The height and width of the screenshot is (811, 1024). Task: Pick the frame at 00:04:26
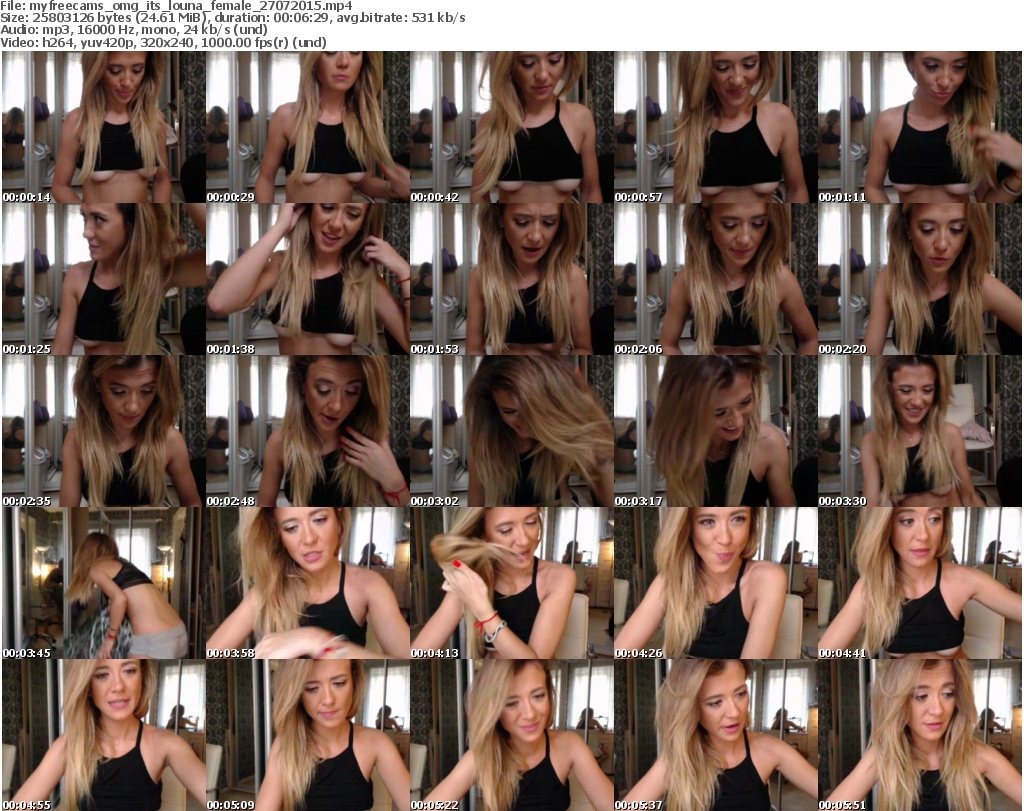tap(716, 583)
